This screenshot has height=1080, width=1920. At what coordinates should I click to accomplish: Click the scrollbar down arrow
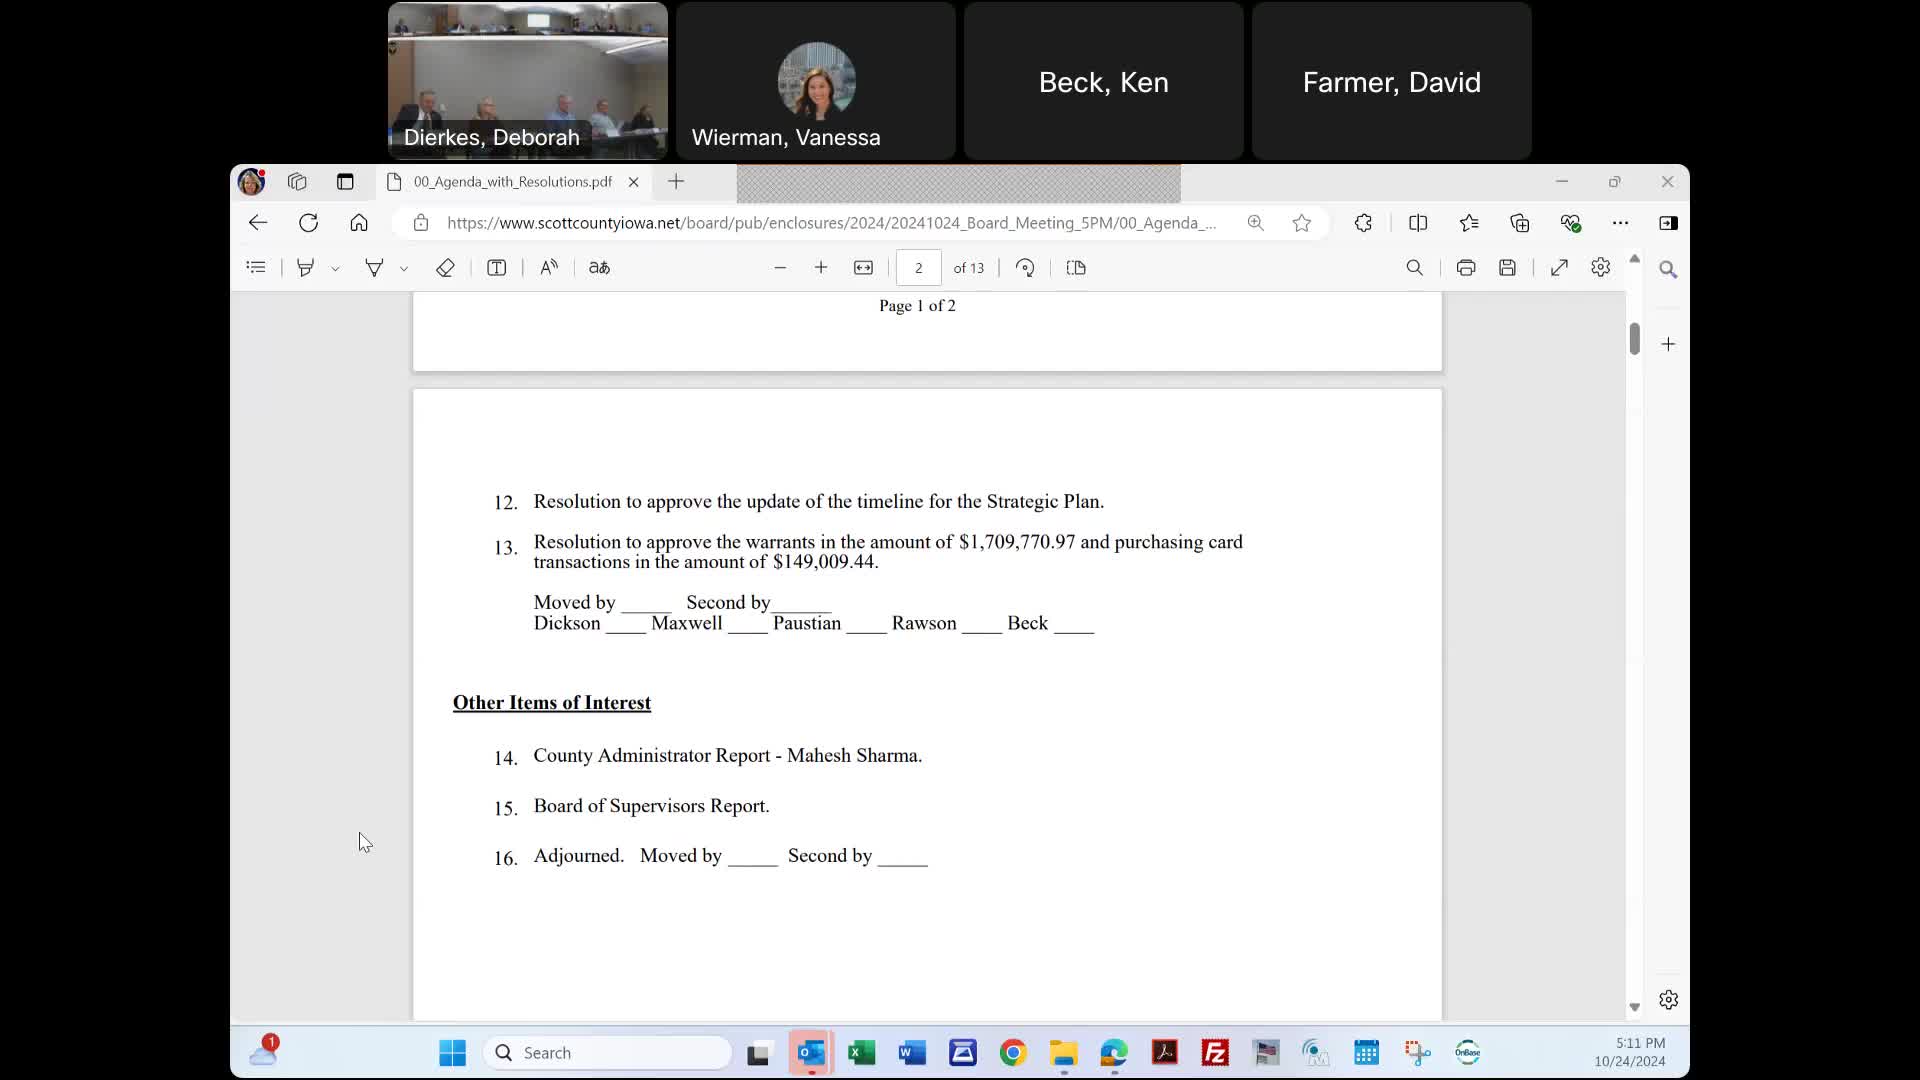pos(1634,1007)
